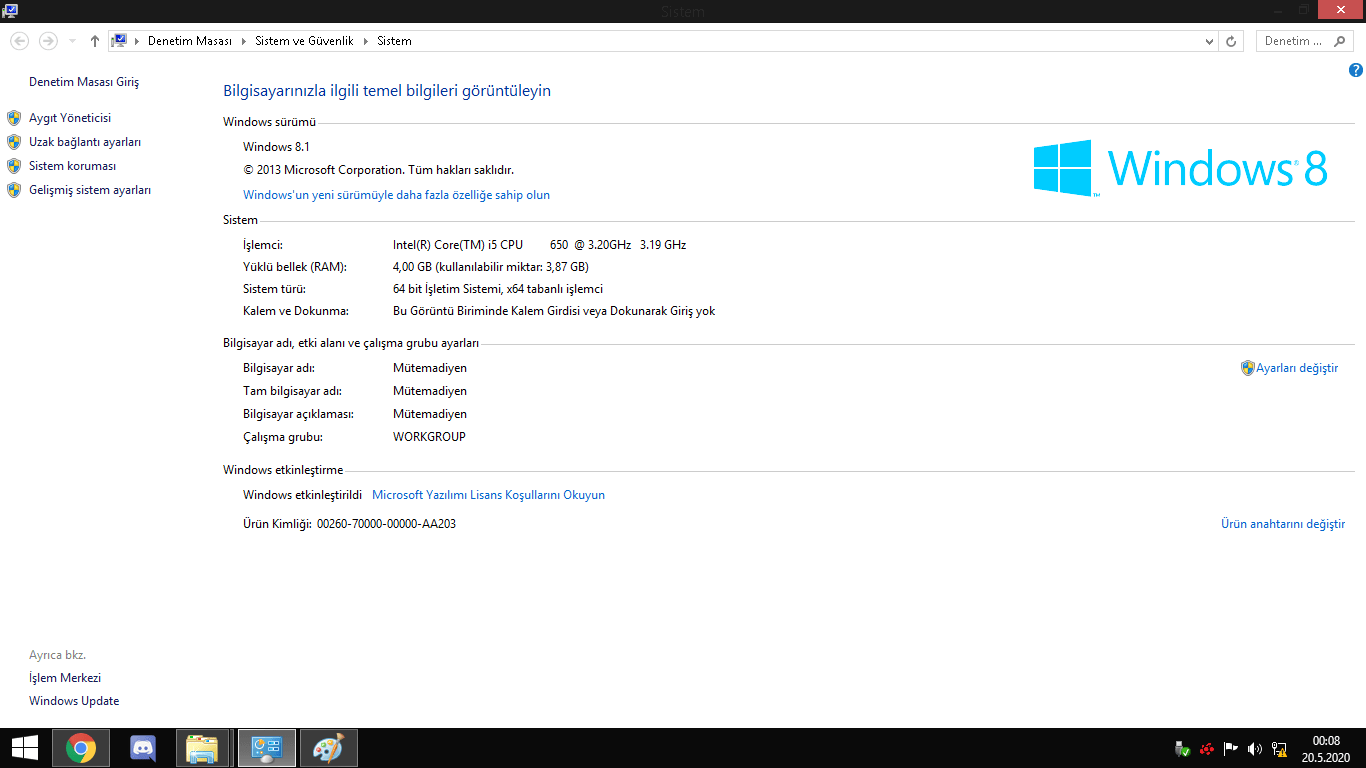Click Ürün anahtarını değiştir

pos(1283,524)
